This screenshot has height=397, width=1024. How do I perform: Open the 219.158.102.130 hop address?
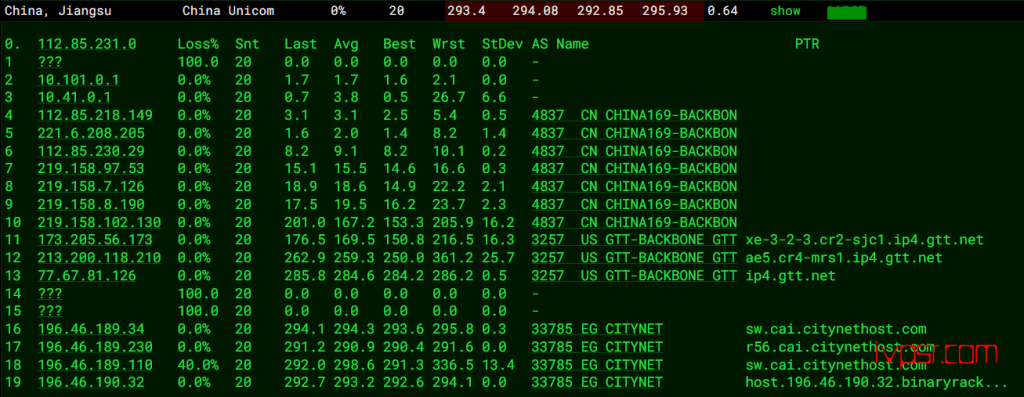(x=99, y=222)
